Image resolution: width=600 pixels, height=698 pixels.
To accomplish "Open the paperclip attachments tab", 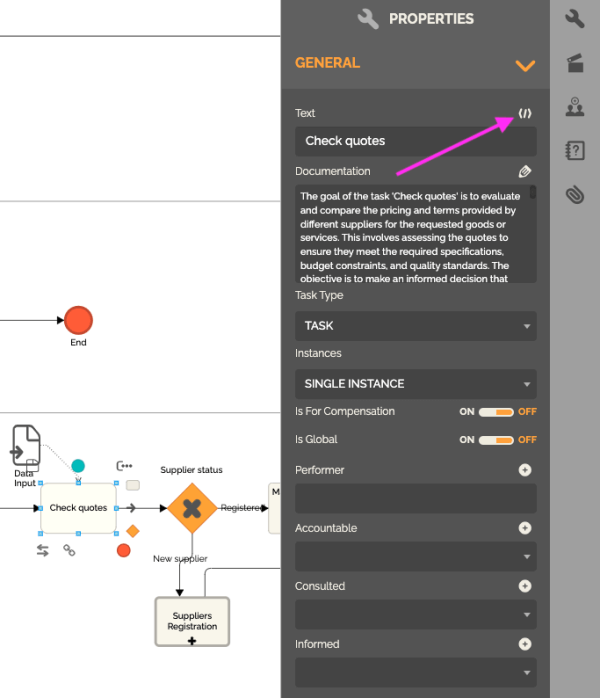I will 575,195.
